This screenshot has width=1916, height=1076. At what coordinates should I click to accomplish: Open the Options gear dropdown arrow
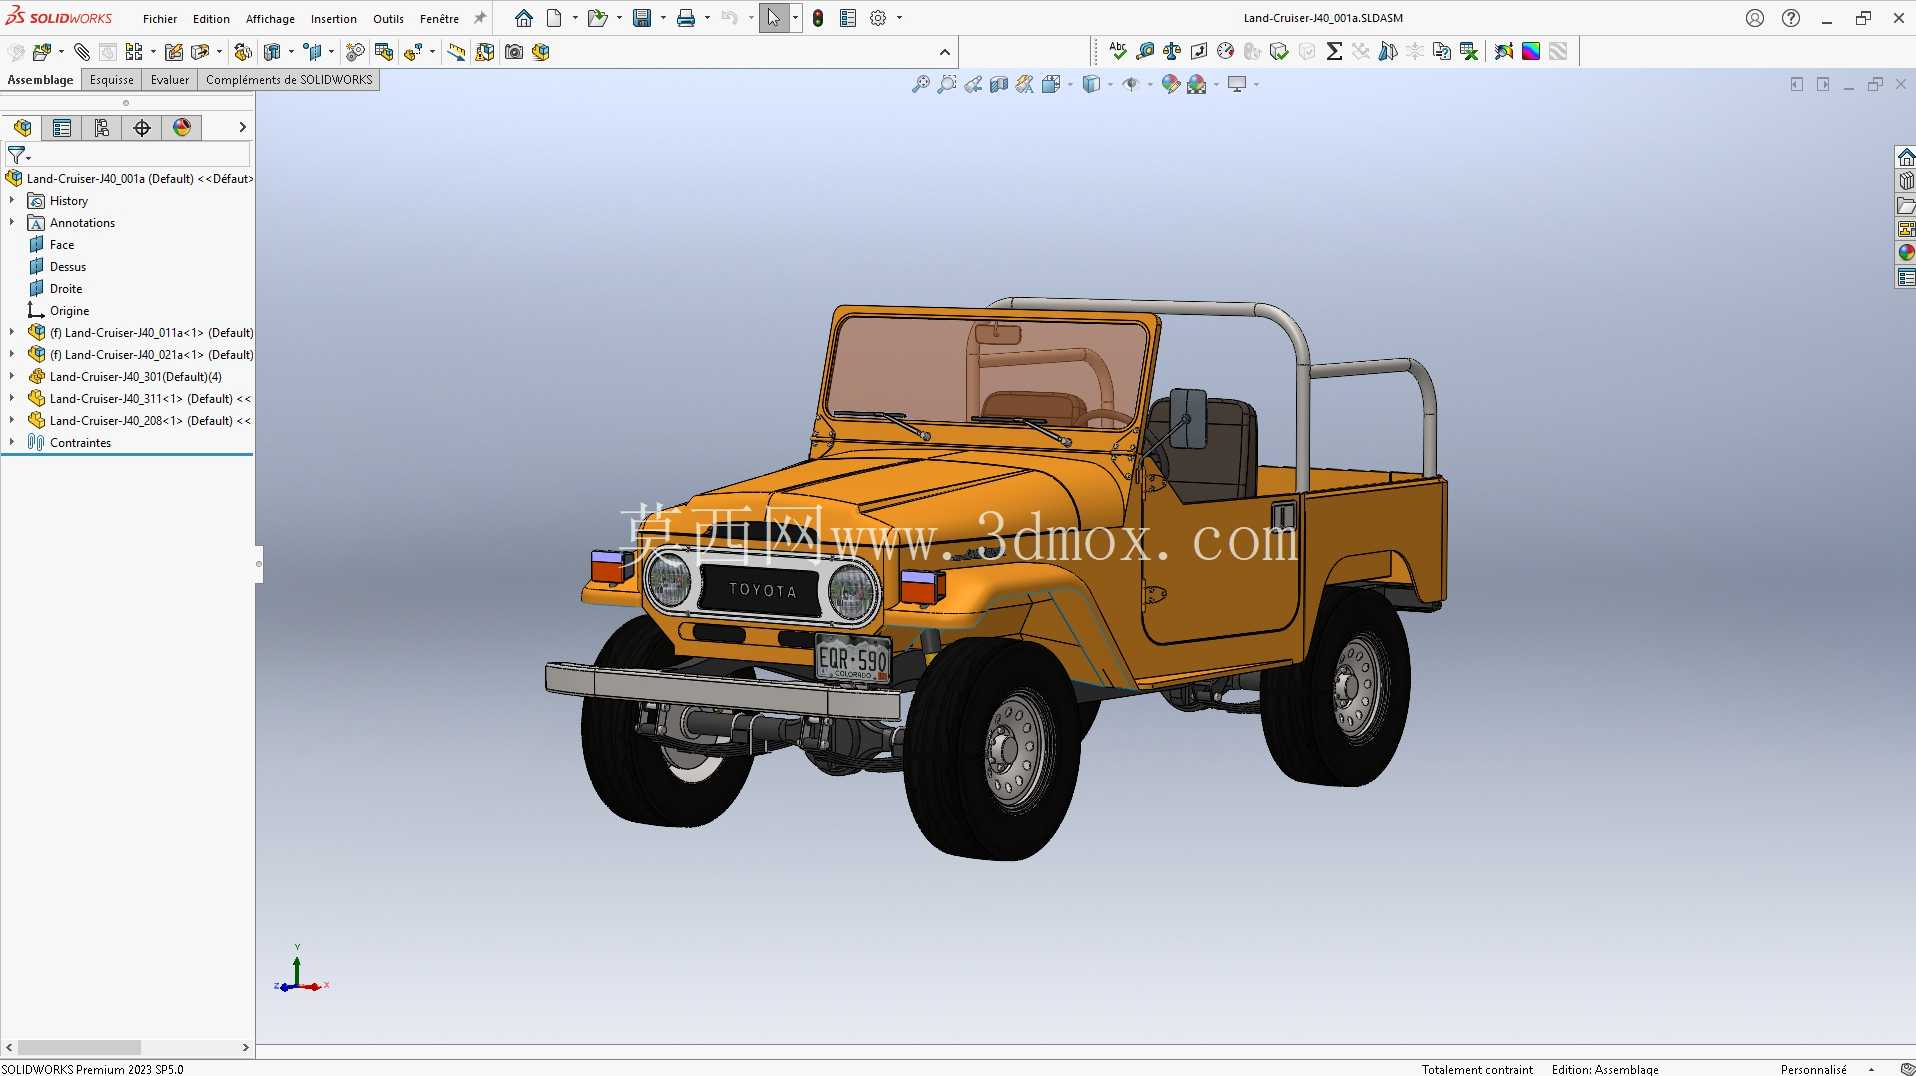(899, 18)
